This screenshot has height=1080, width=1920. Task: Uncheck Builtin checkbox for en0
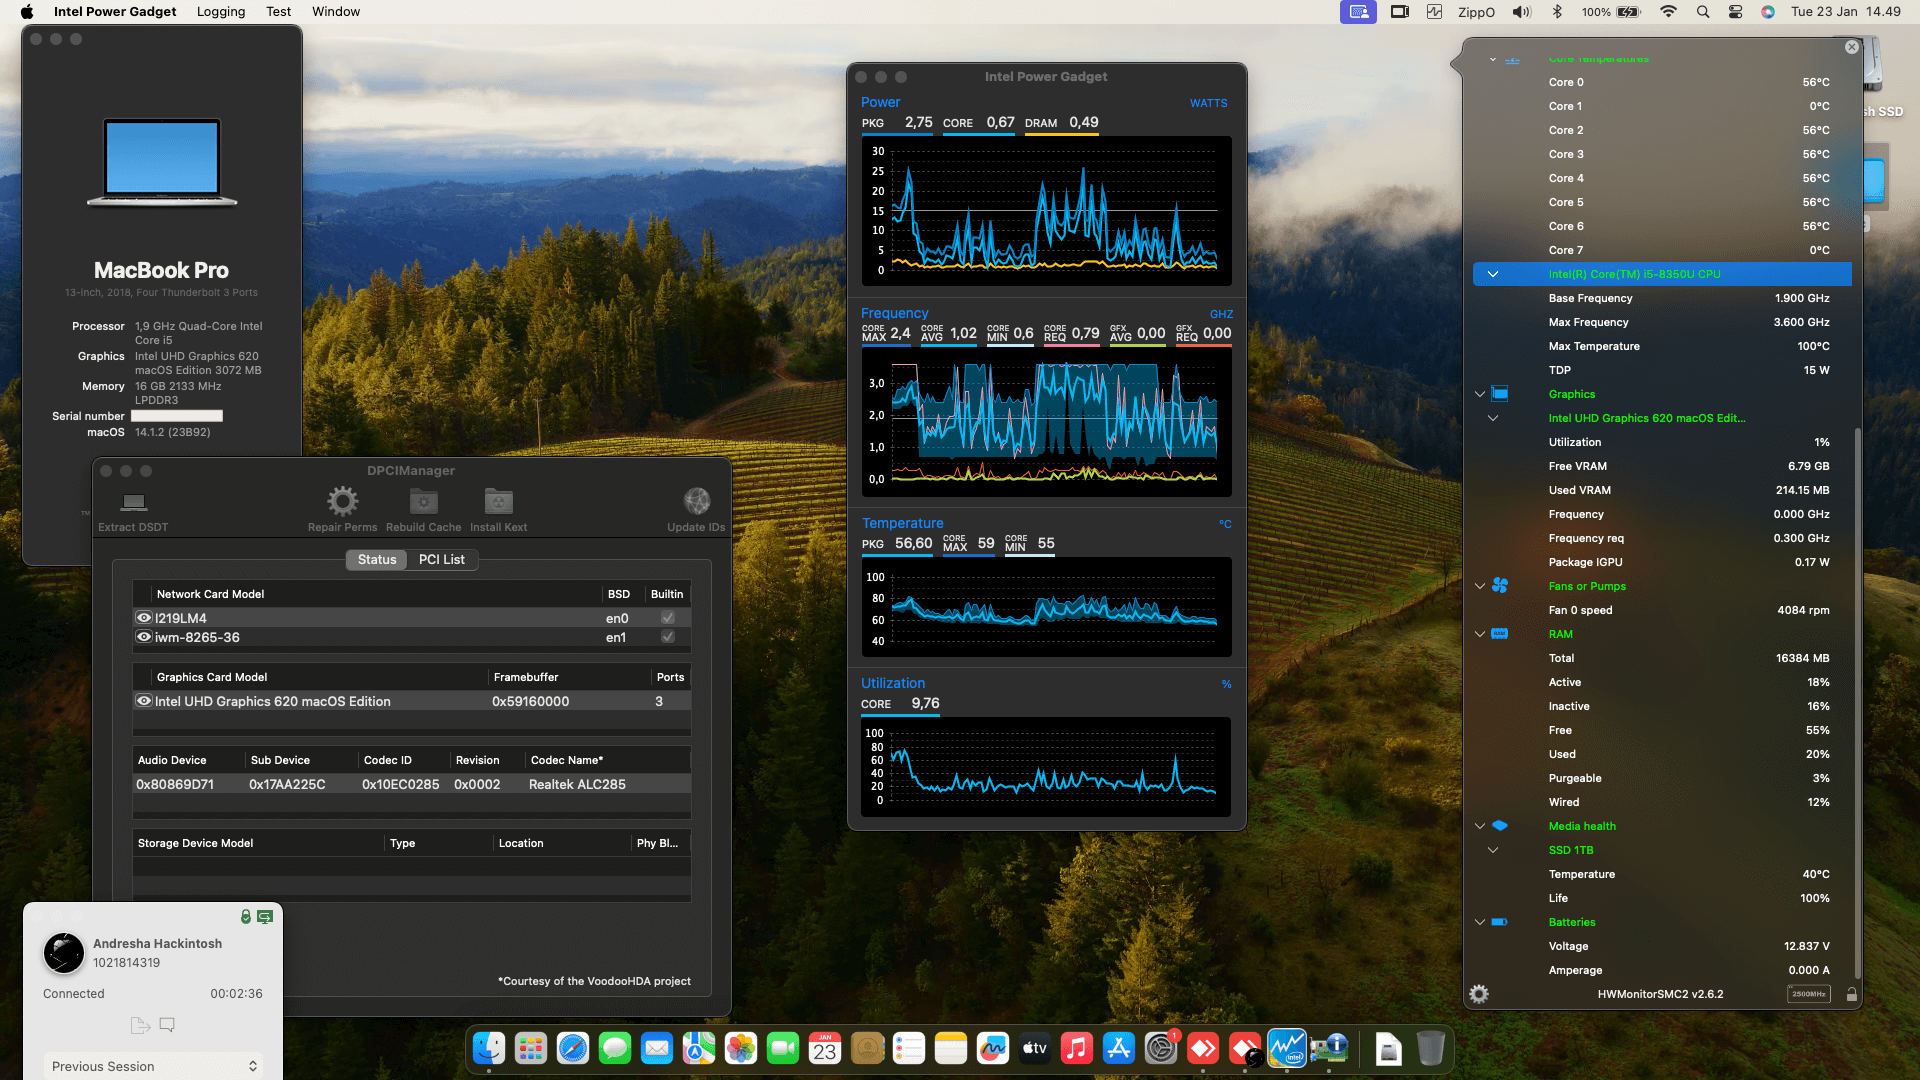[x=667, y=618]
